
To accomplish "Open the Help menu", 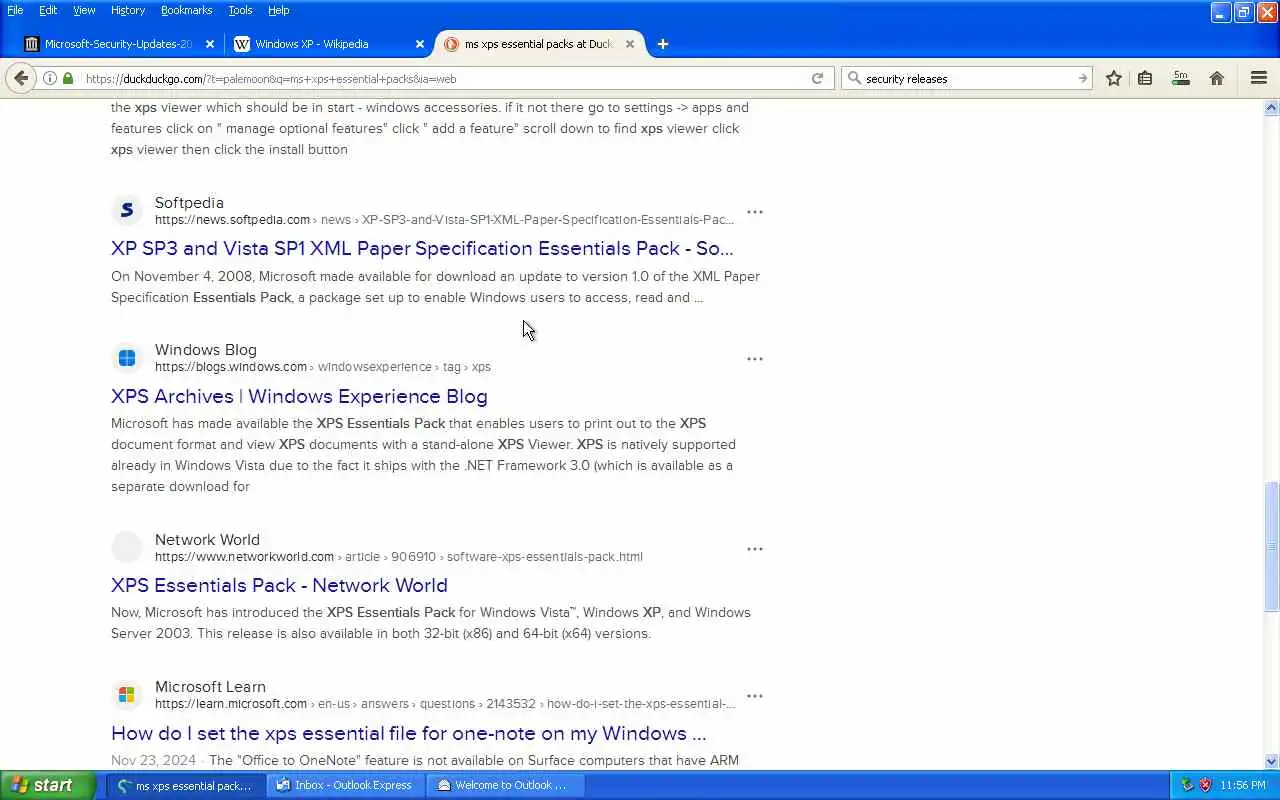I will 279,10.
